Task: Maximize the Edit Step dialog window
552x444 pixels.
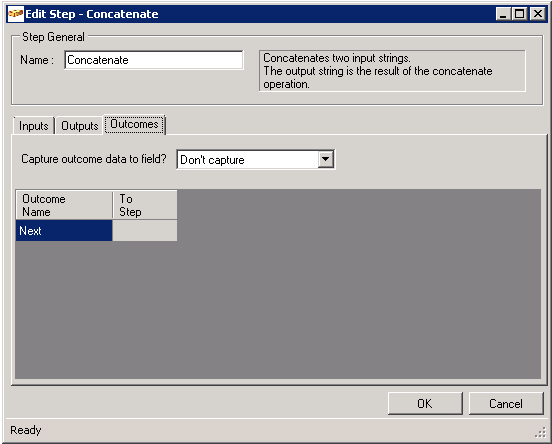Action: click(x=520, y=14)
